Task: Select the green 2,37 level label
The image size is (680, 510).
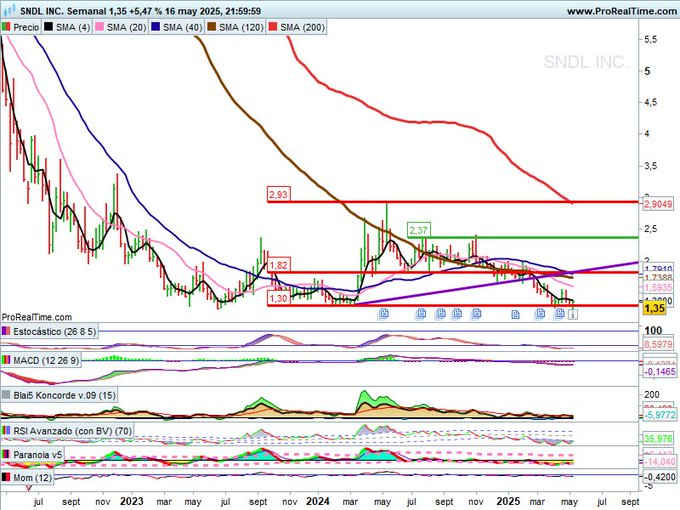Action: pos(418,230)
